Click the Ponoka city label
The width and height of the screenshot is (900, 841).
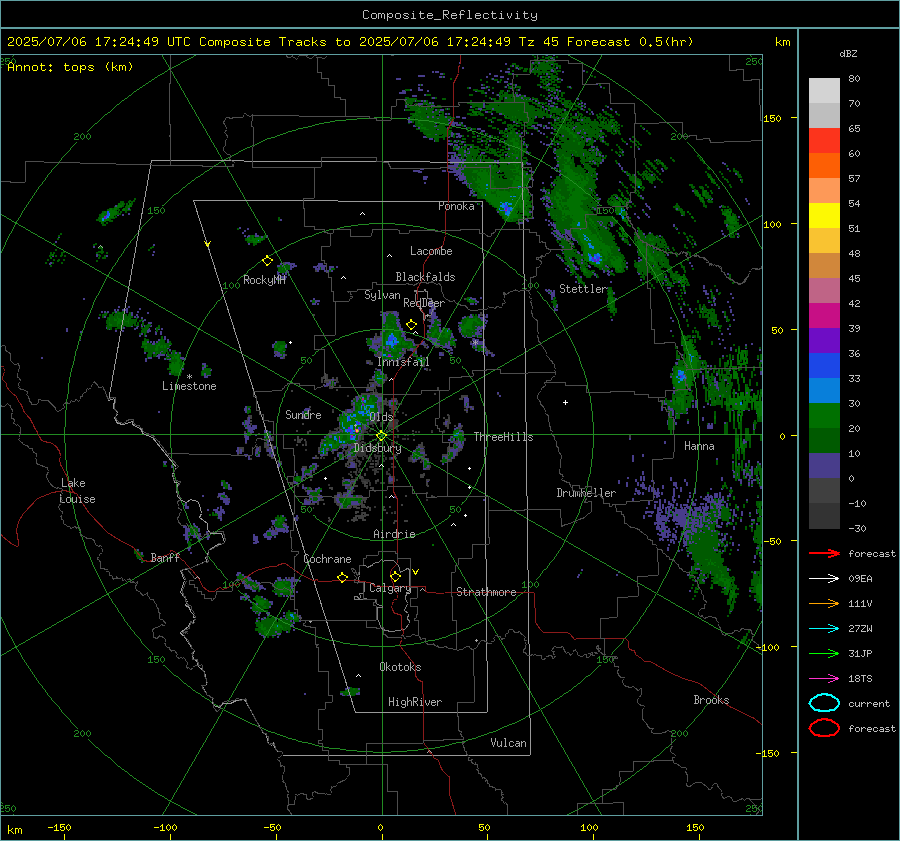click(456, 206)
